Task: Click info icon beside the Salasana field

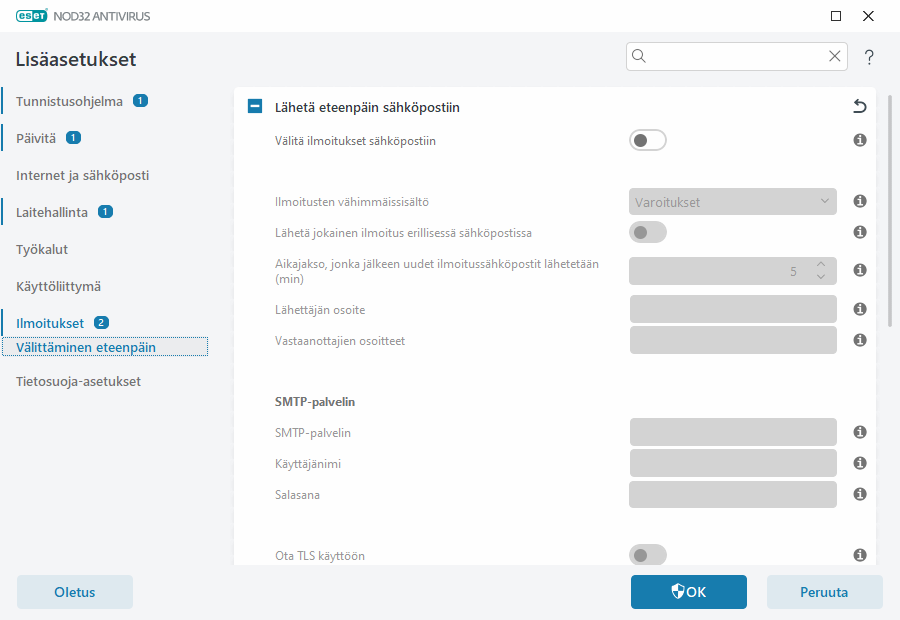Action: point(859,494)
